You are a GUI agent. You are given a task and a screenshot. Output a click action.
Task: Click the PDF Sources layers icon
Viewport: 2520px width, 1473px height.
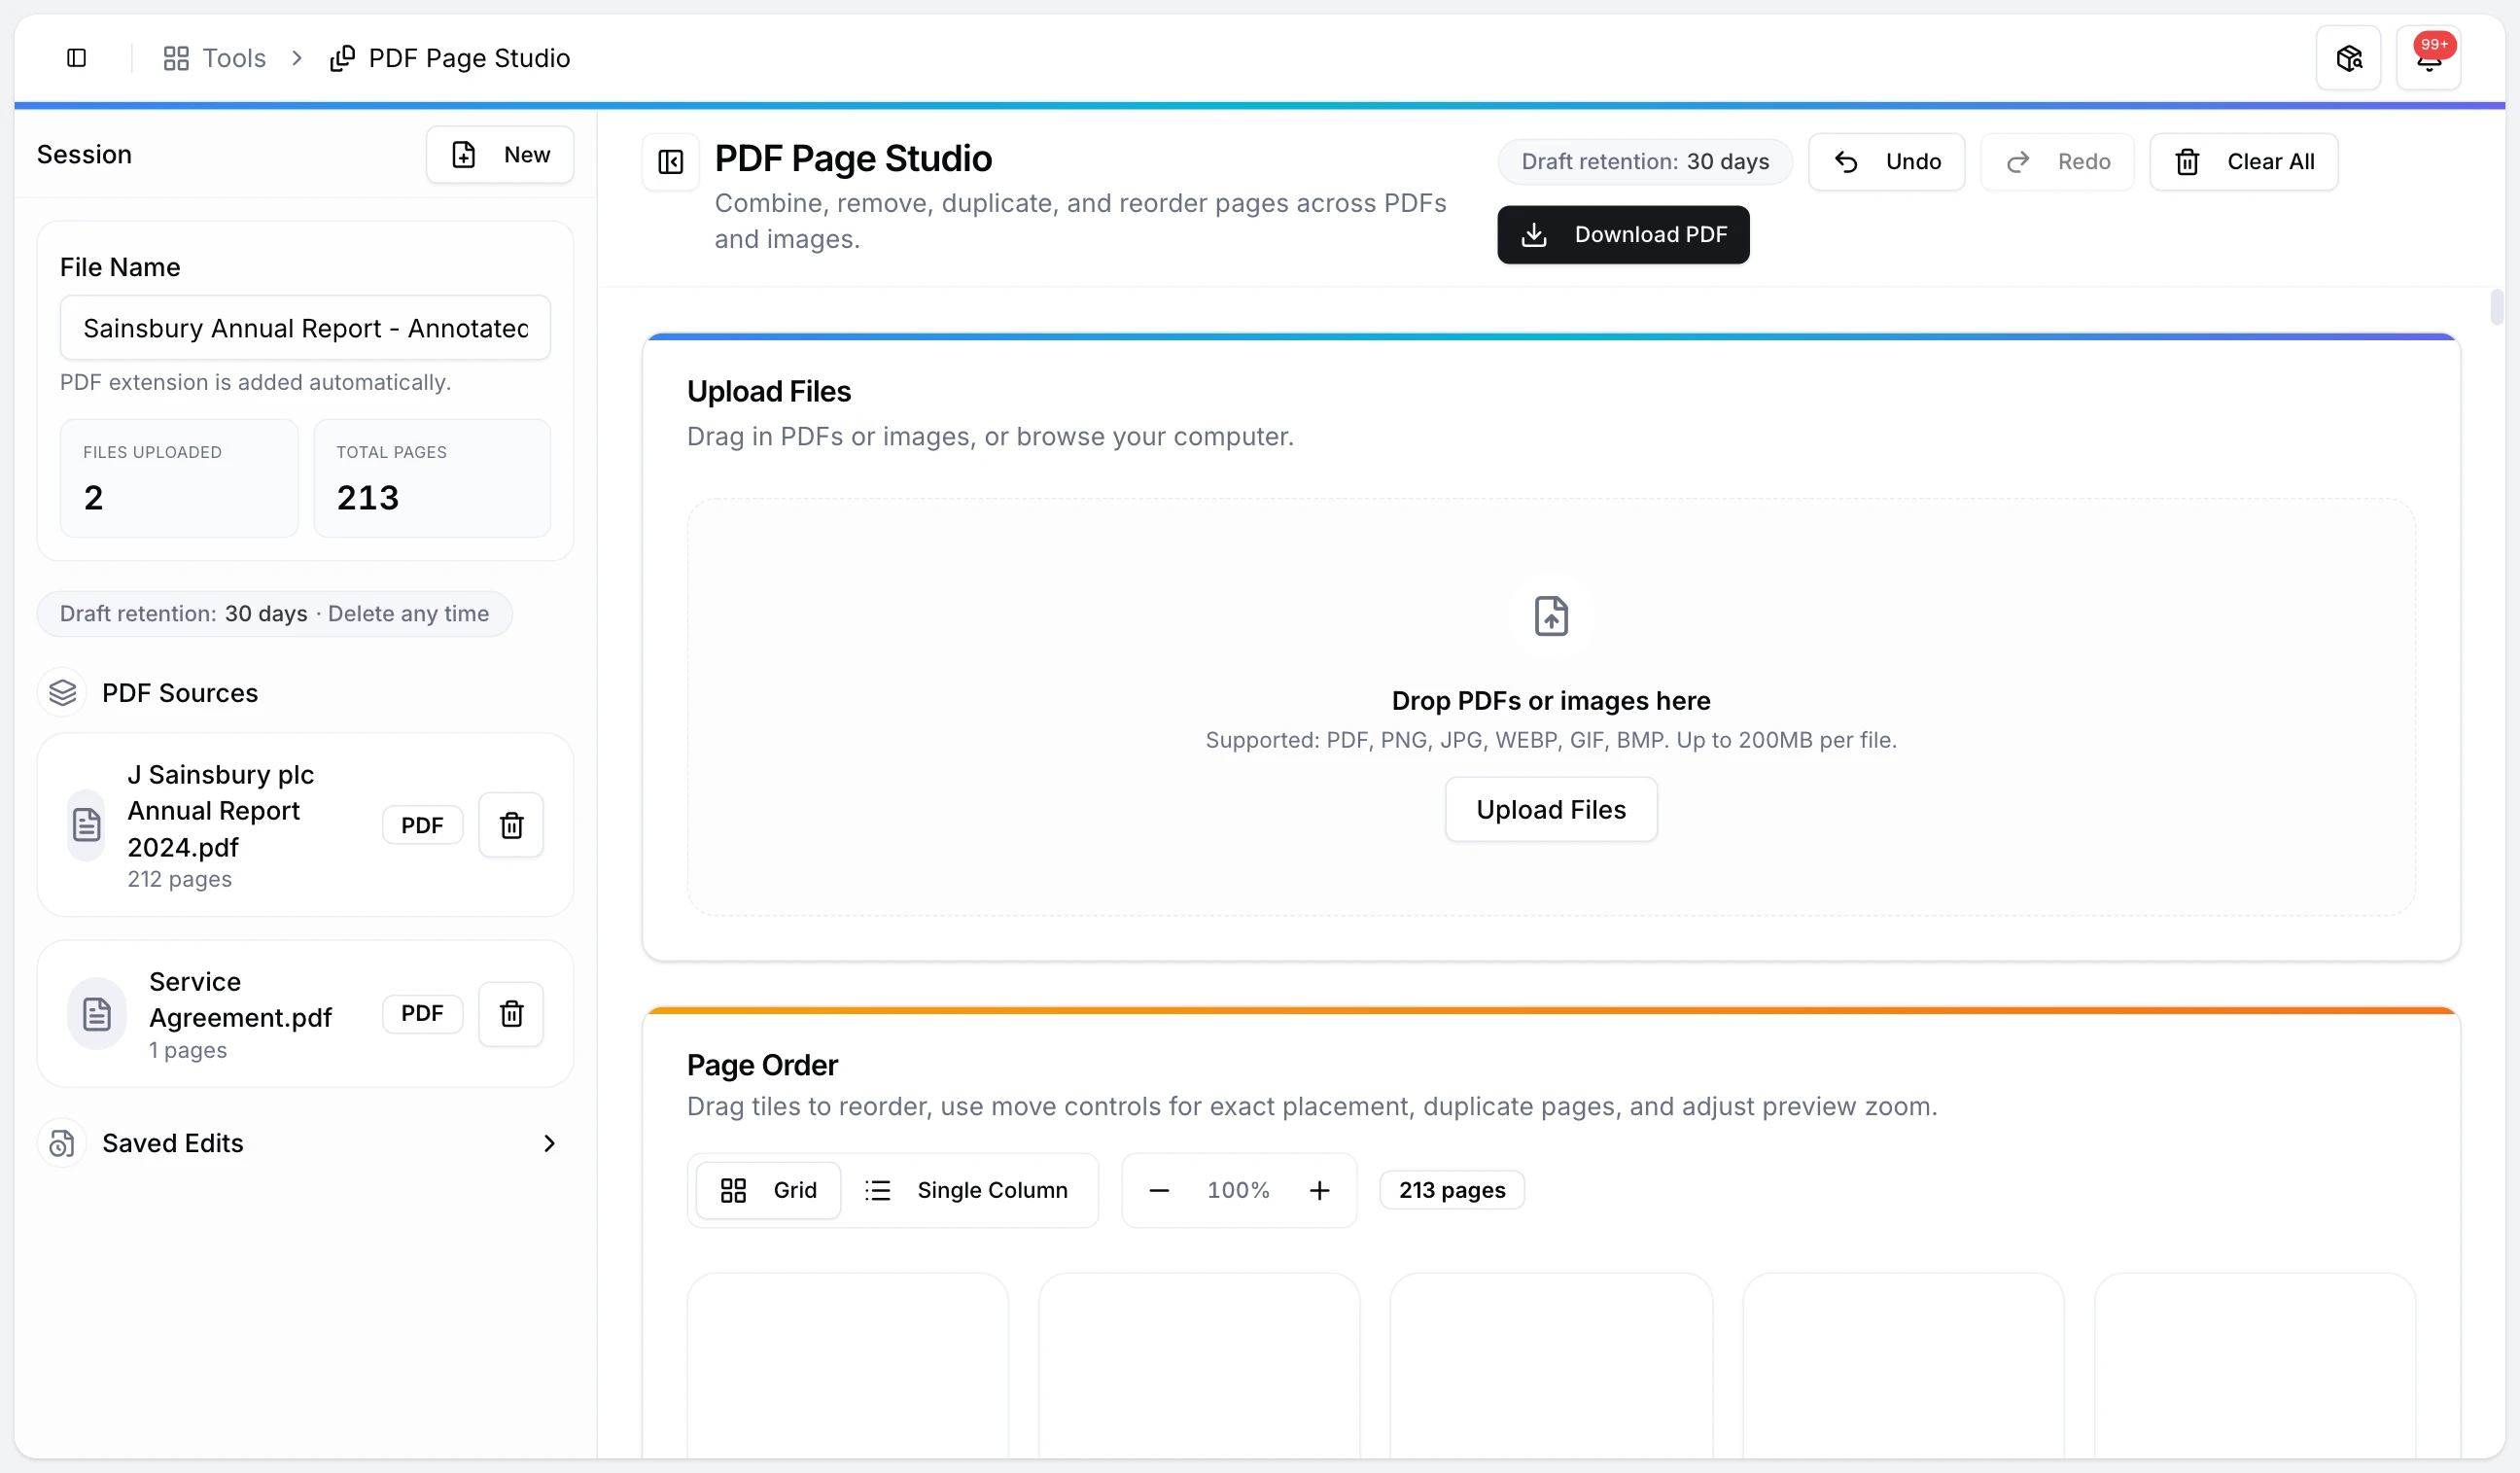point(62,692)
